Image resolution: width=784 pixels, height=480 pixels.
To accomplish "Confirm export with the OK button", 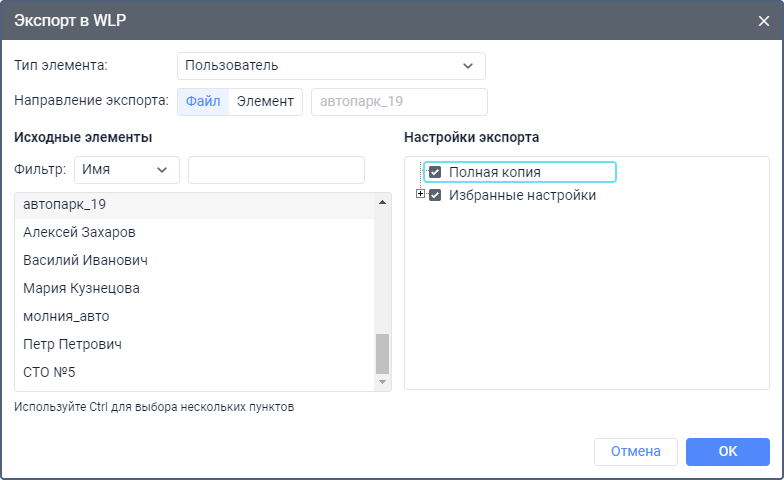I will pos(727,452).
